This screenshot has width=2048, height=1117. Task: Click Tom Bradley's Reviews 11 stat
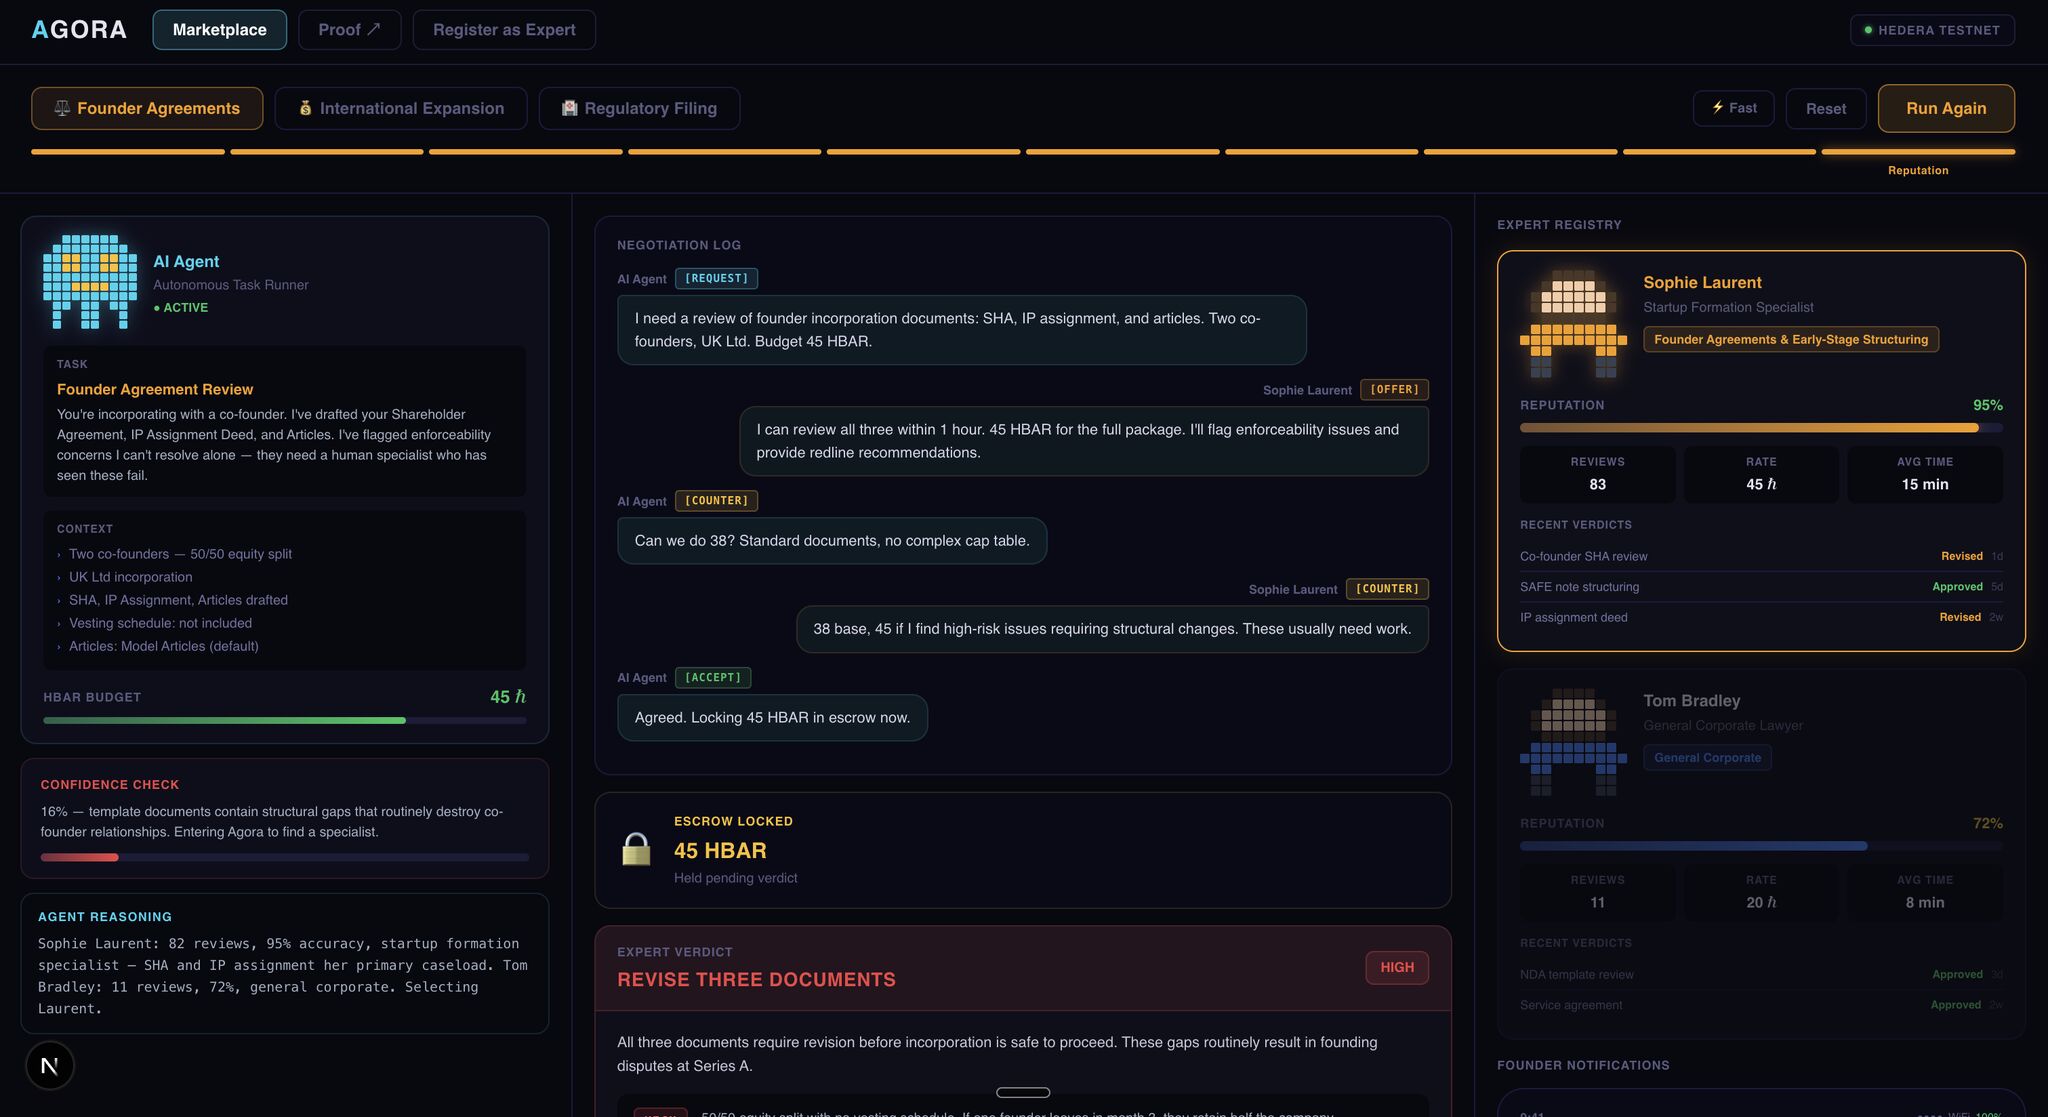[x=1597, y=893]
